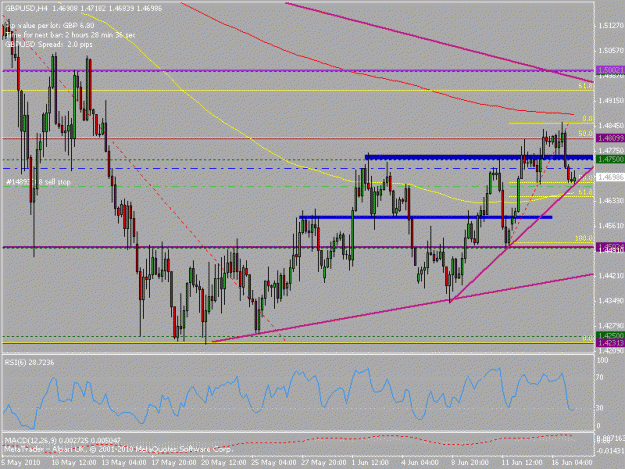
Task: Click the 1.46330 price scale value
Action: [611, 200]
